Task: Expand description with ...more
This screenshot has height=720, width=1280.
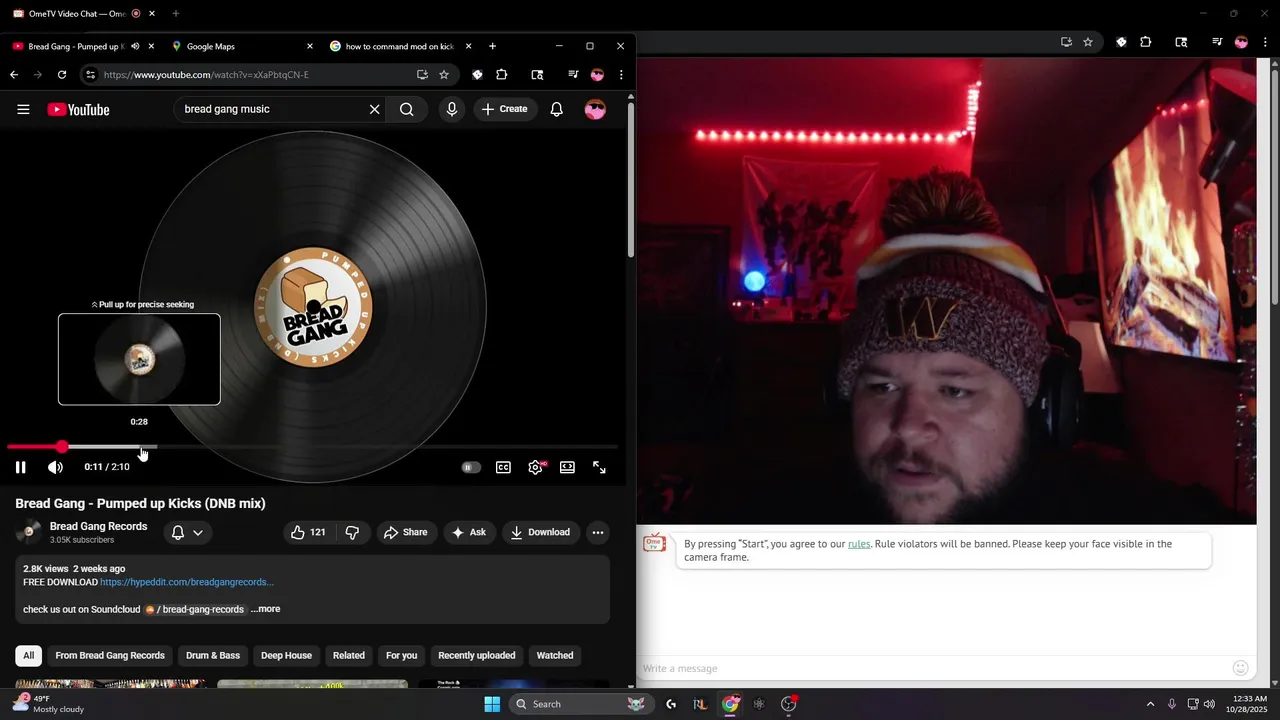Action: 265,609
